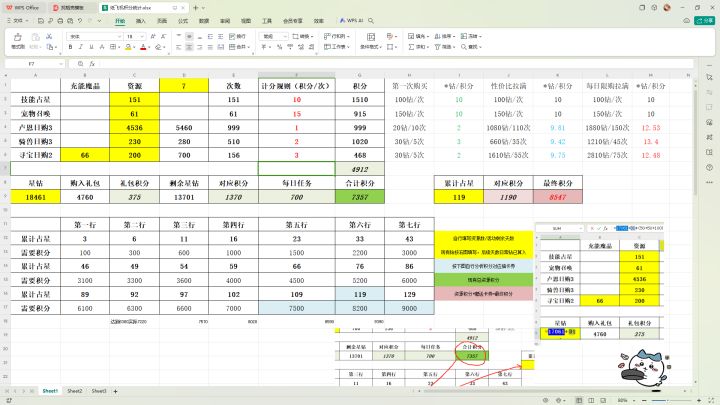Open the File (文件) menu
The width and height of the screenshot is (720, 405).
pyautogui.click(x=17, y=21)
